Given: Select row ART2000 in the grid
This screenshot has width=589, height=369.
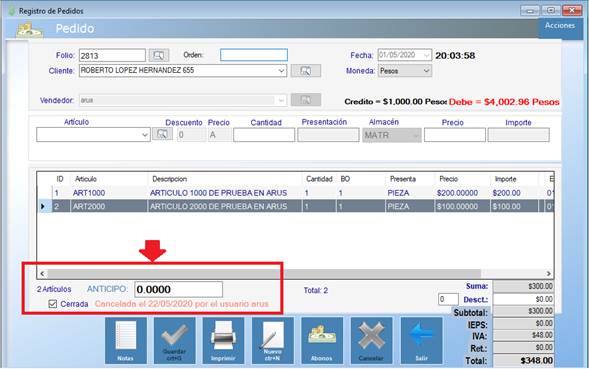Looking at the screenshot, I should coord(295,206).
